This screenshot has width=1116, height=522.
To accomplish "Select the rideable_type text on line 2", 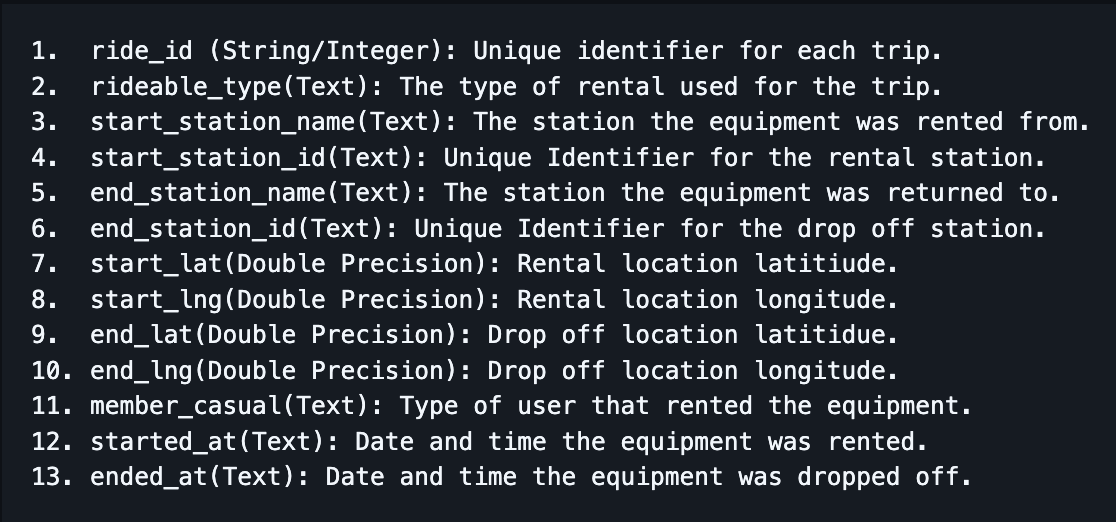I will pos(185,87).
